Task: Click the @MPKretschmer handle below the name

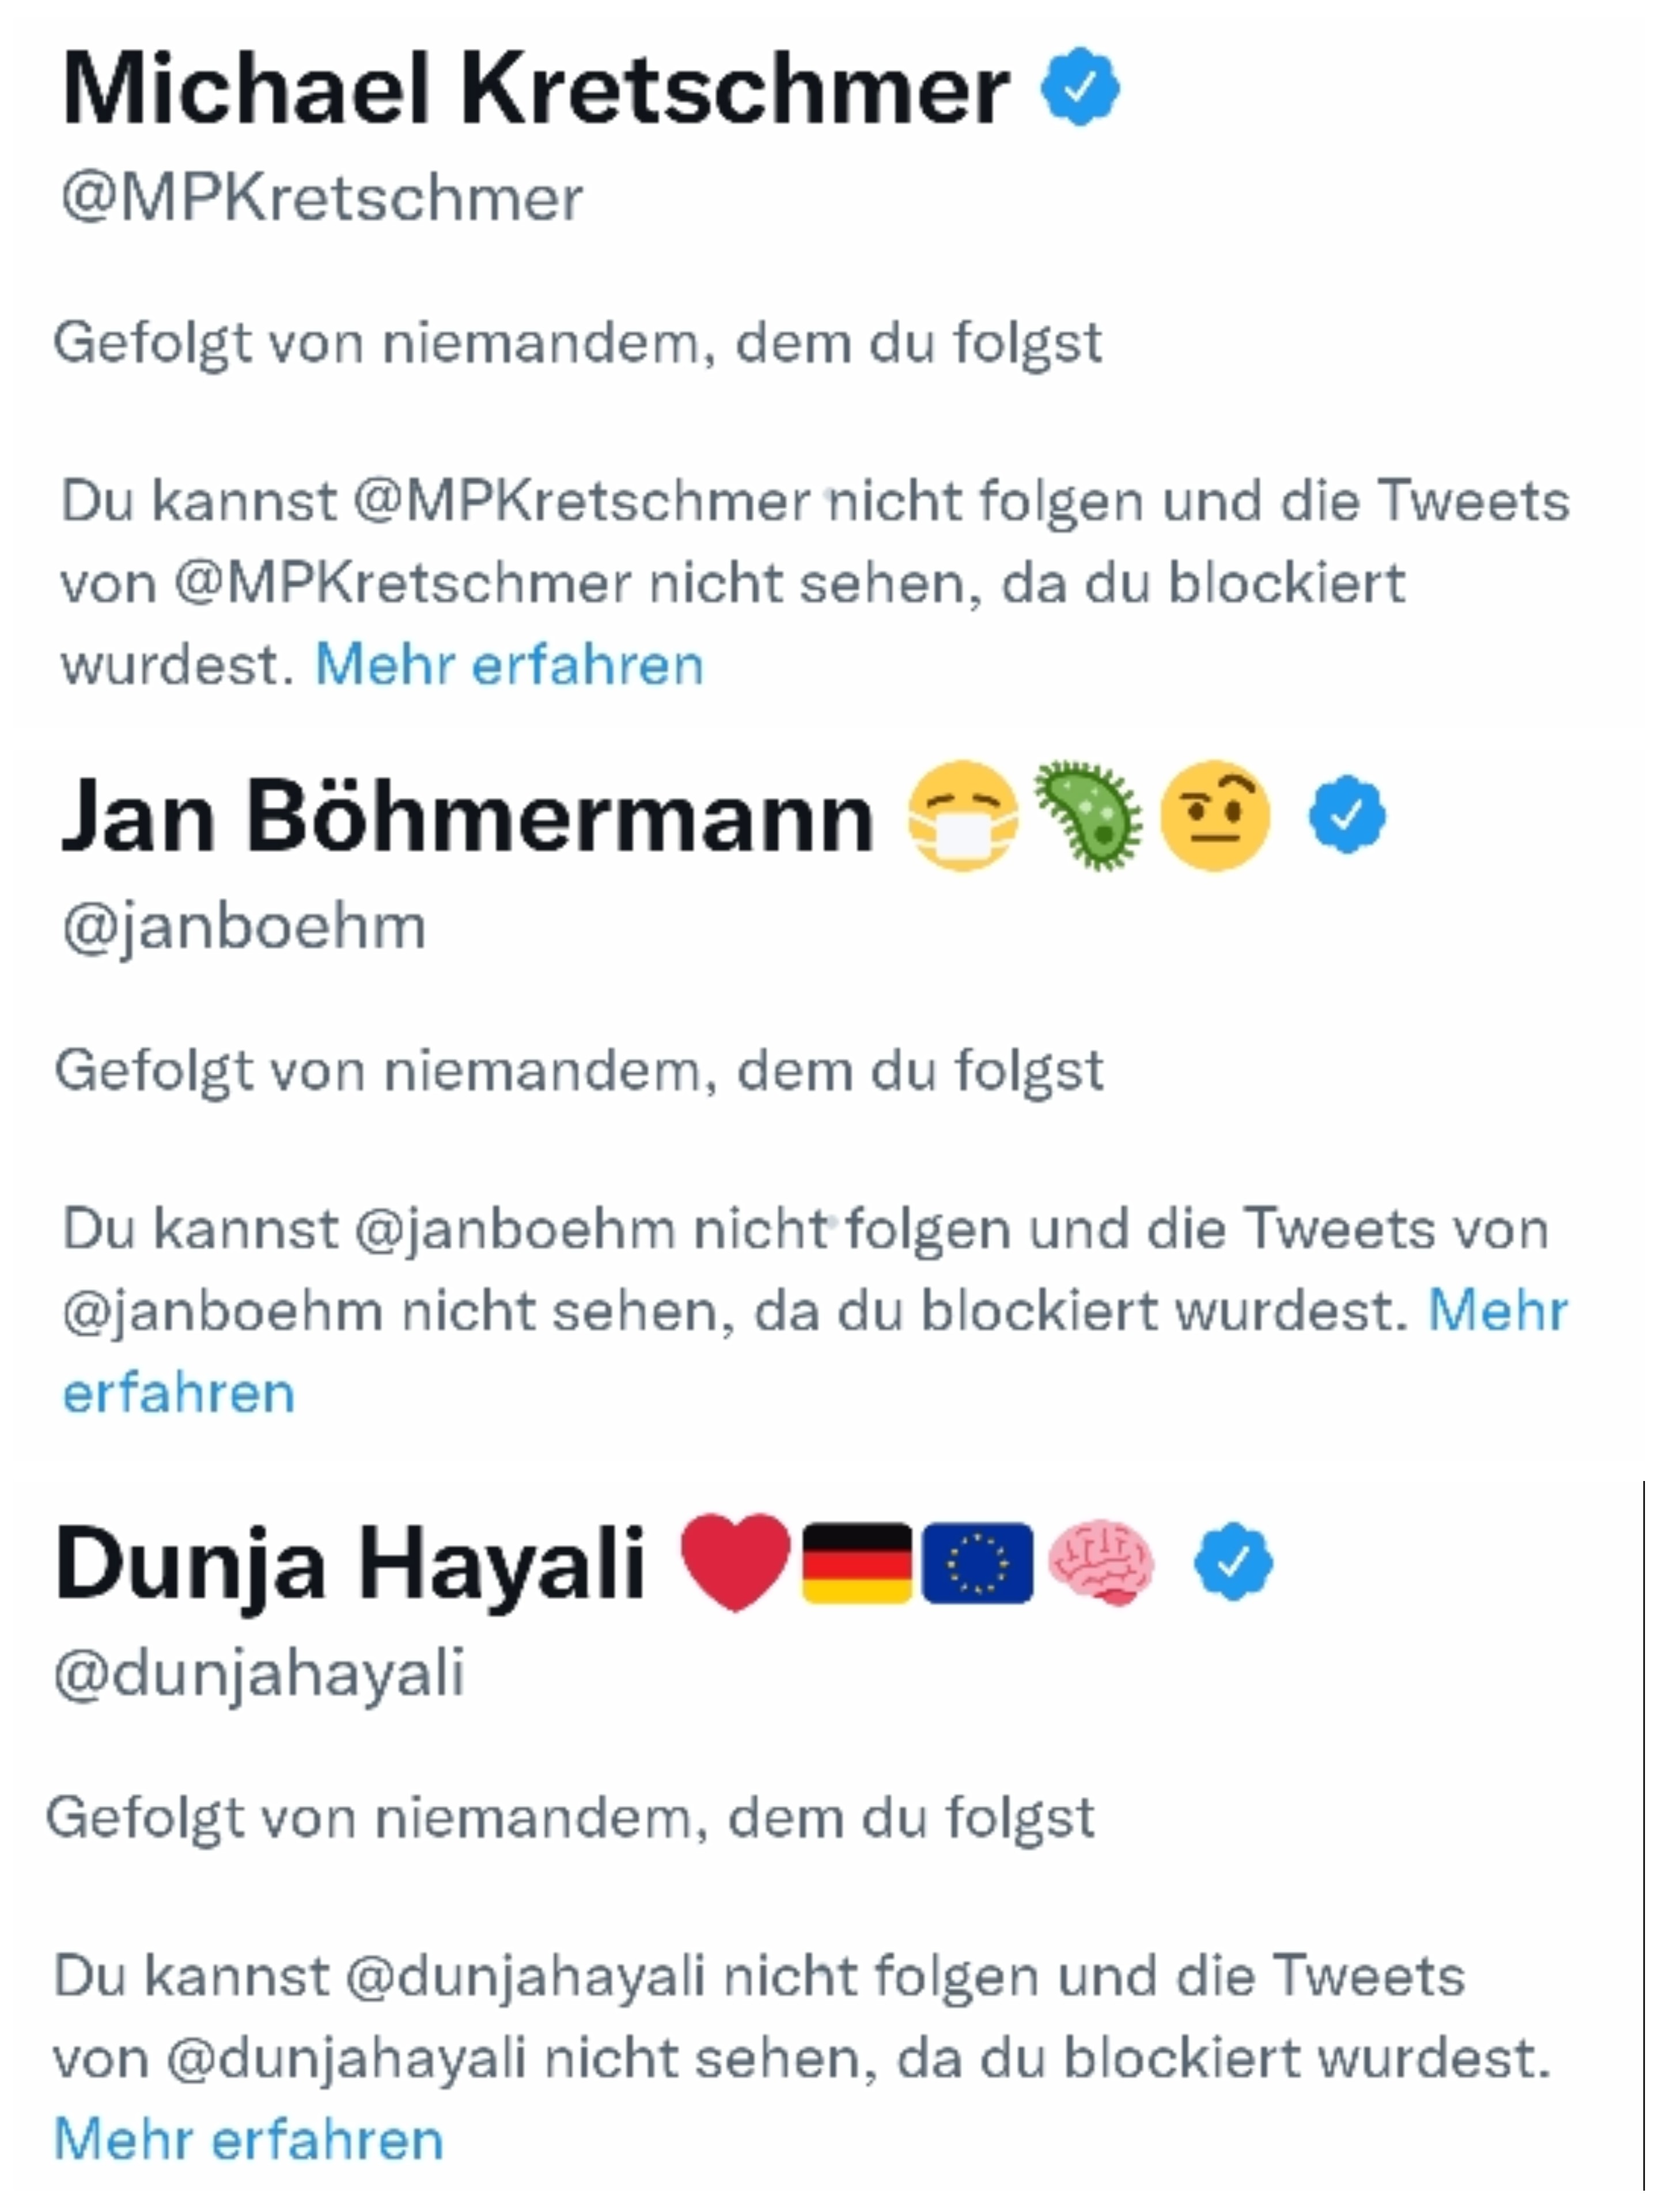Action: (x=322, y=198)
